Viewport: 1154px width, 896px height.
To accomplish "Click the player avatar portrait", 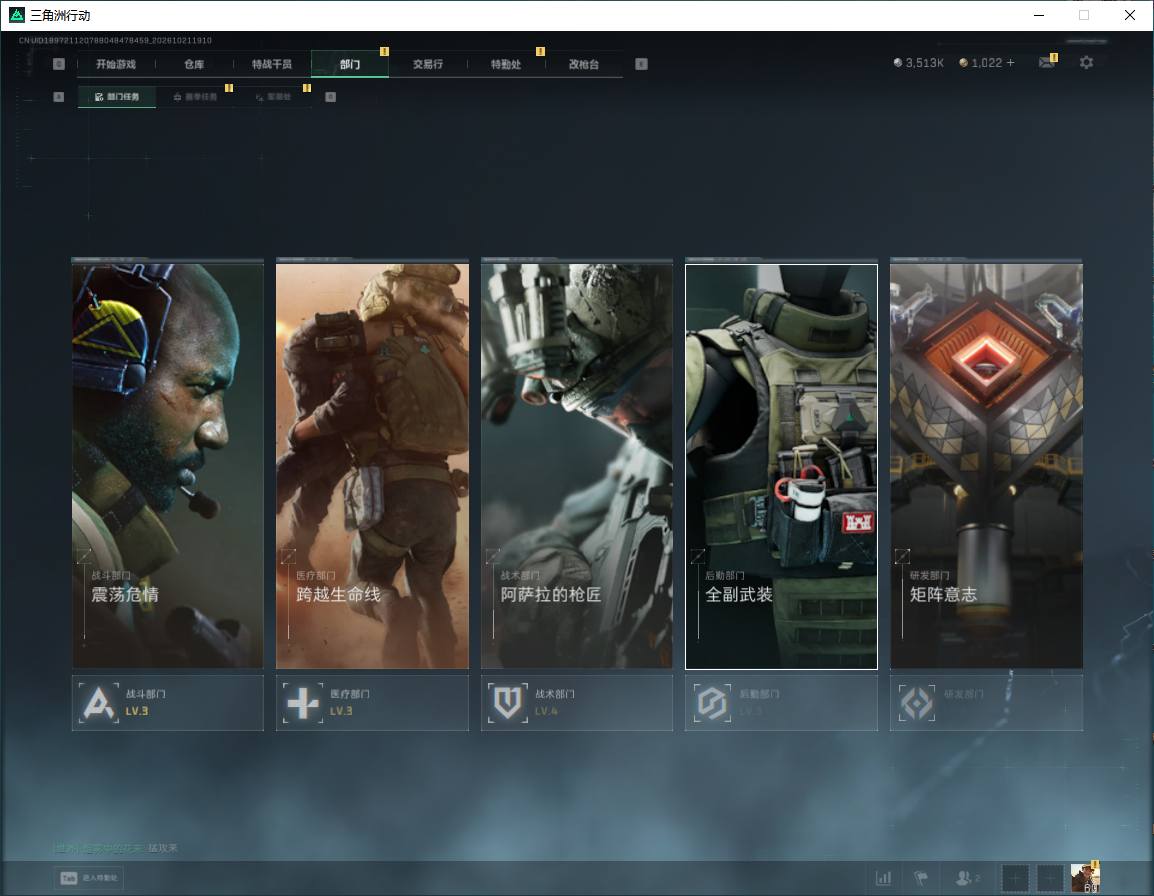I will pyautogui.click(x=1085, y=878).
